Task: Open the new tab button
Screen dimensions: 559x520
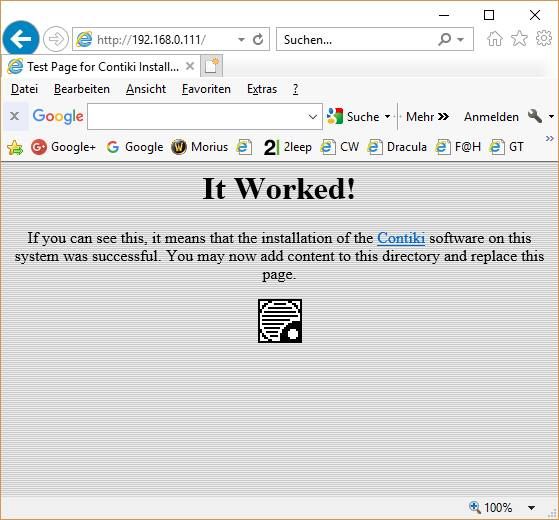Action: click(x=211, y=66)
